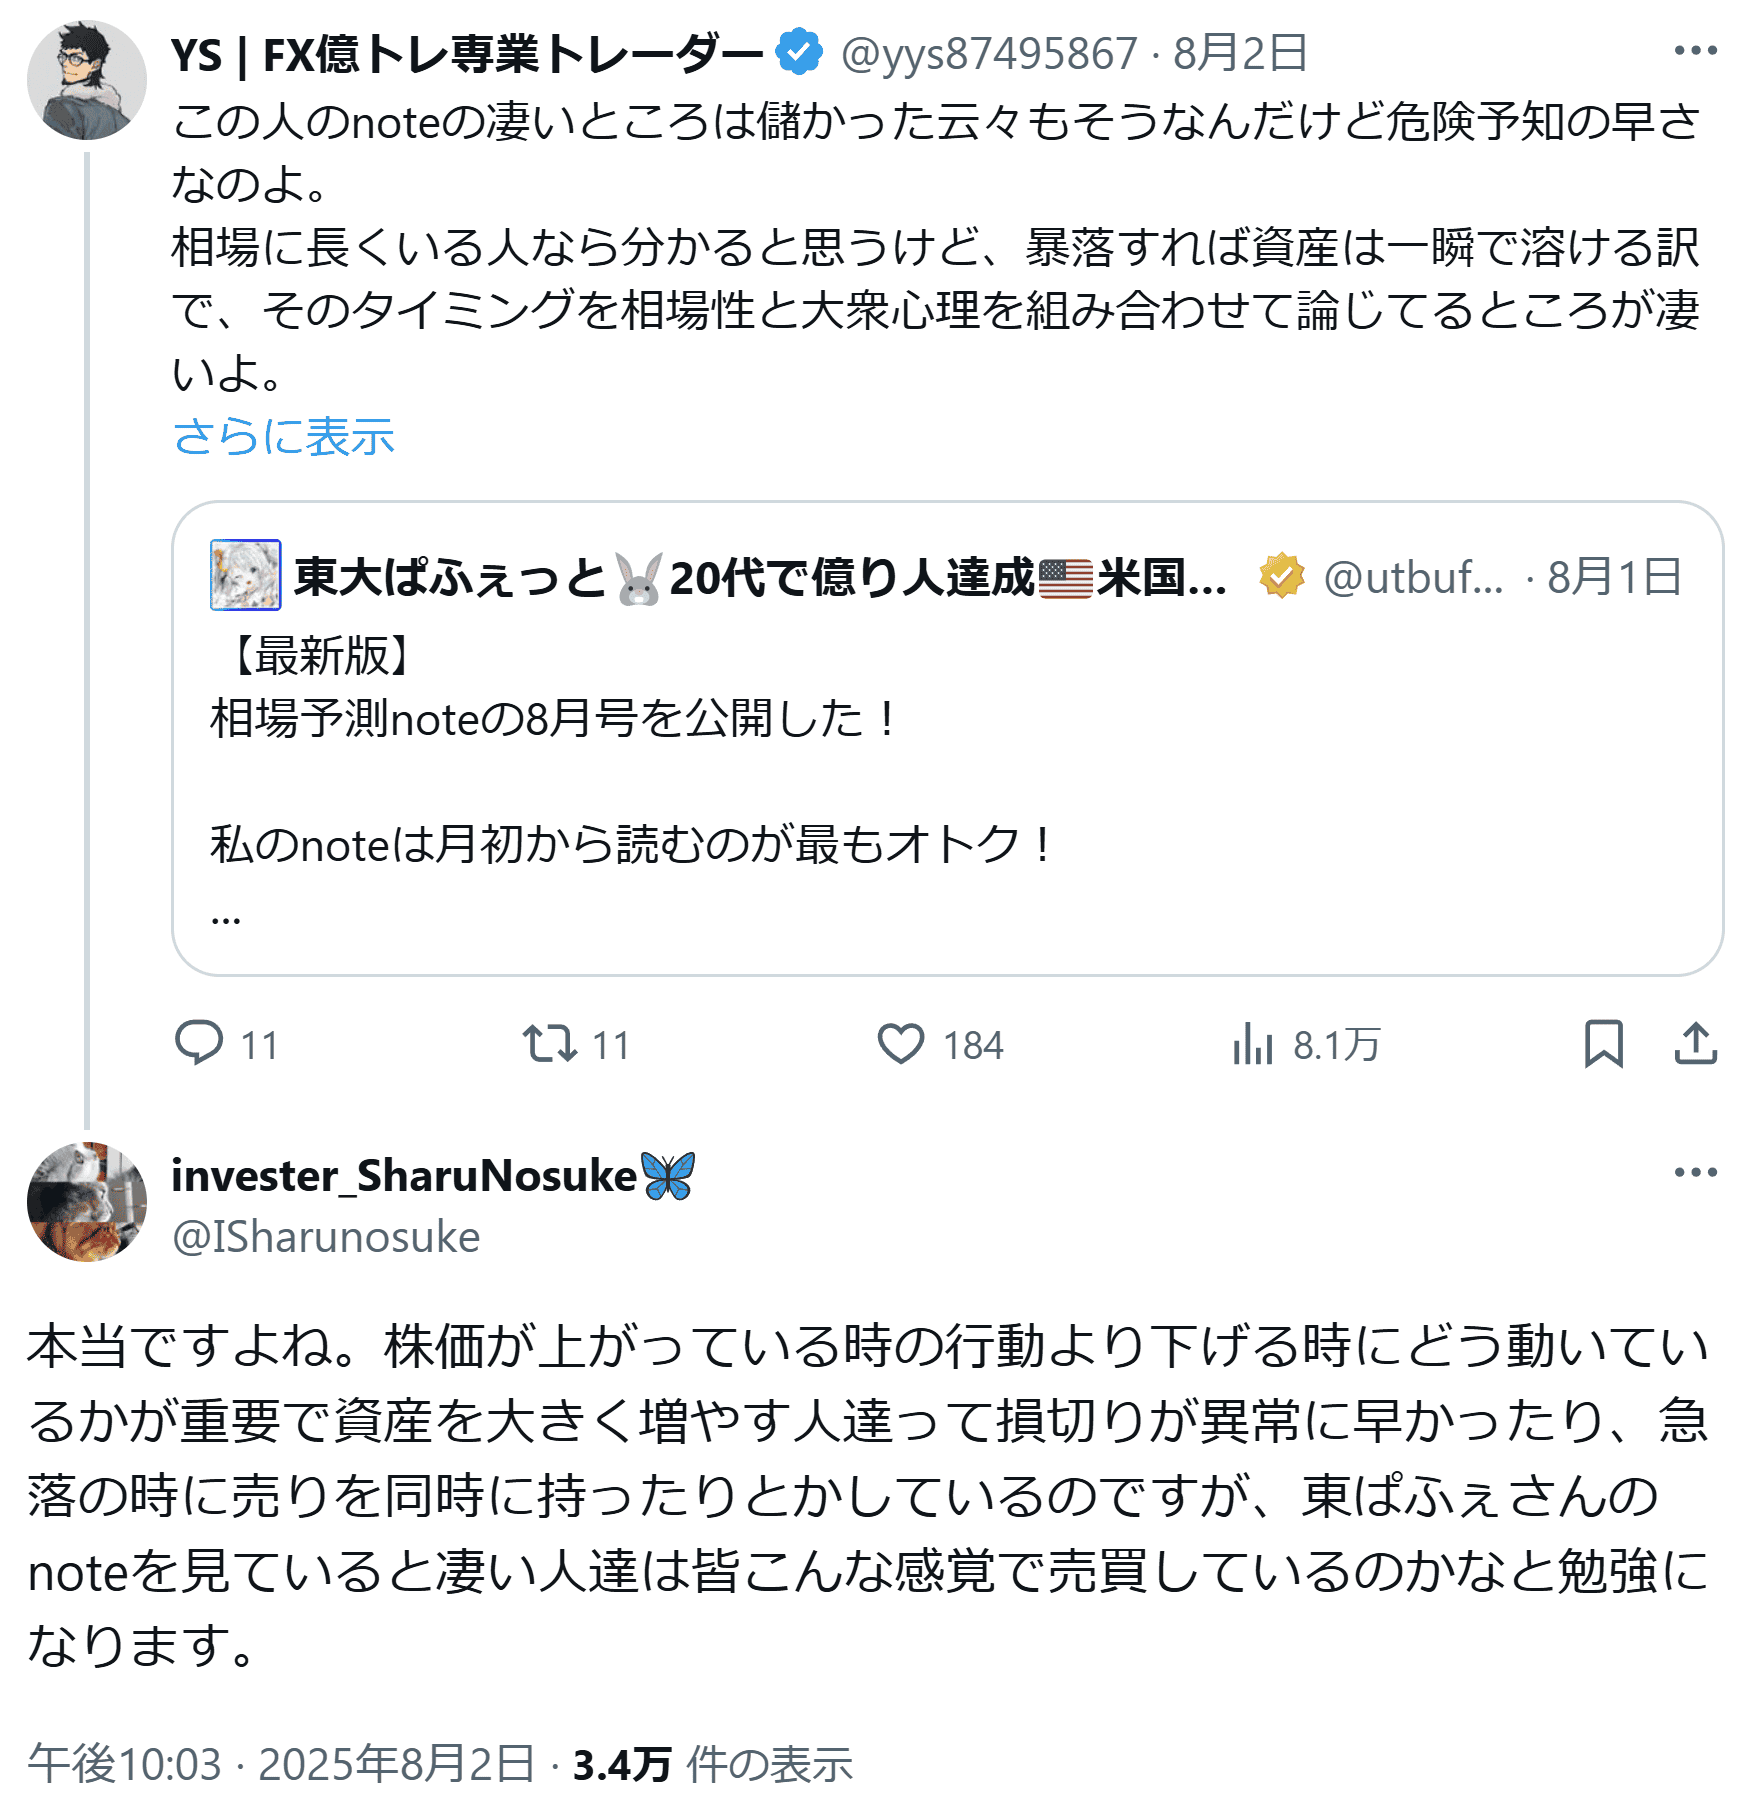Expand tweet with さらに表示 link
Screen dimensions: 1745x1797
284,437
